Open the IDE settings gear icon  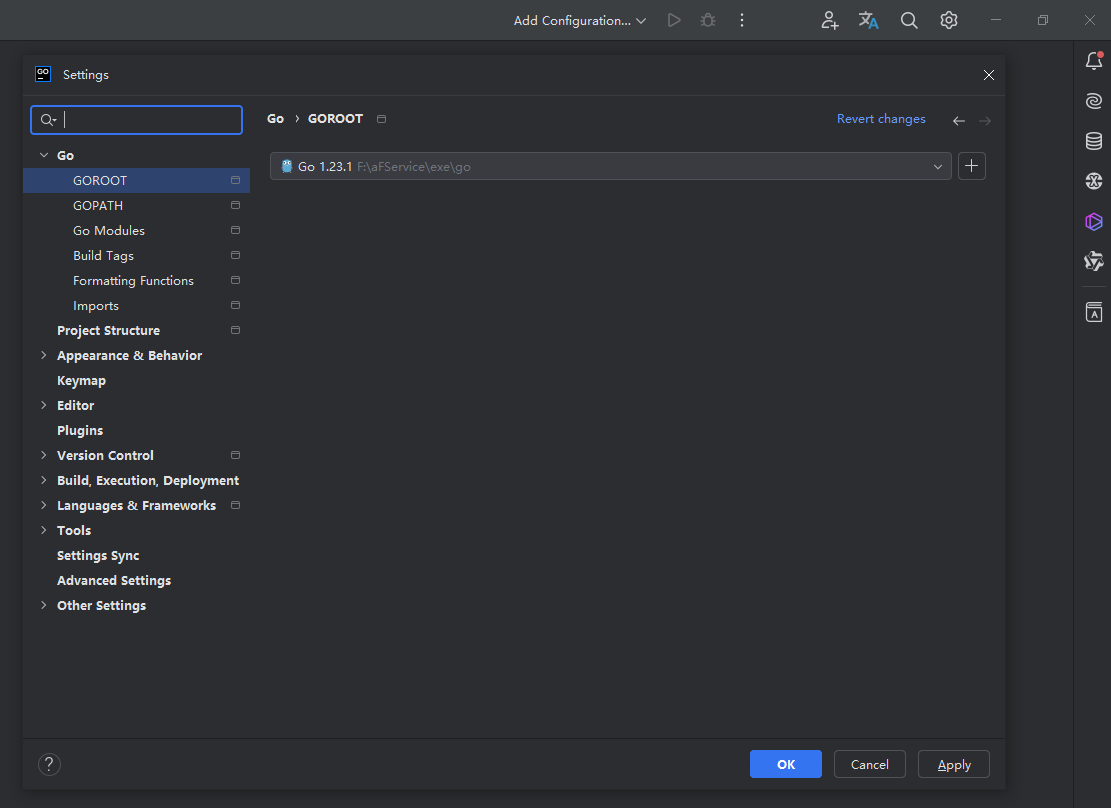[x=949, y=20]
